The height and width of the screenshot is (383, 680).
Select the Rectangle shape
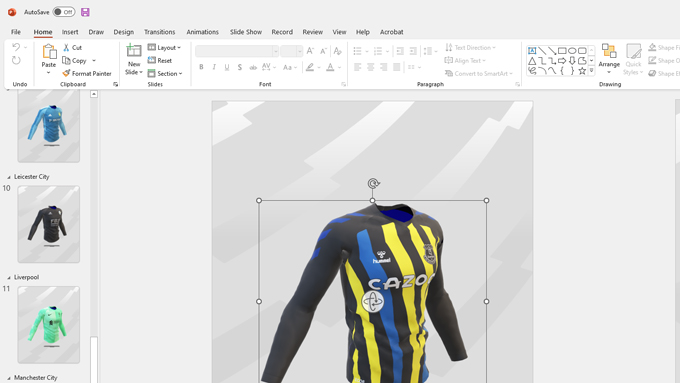click(x=562, y=51)
